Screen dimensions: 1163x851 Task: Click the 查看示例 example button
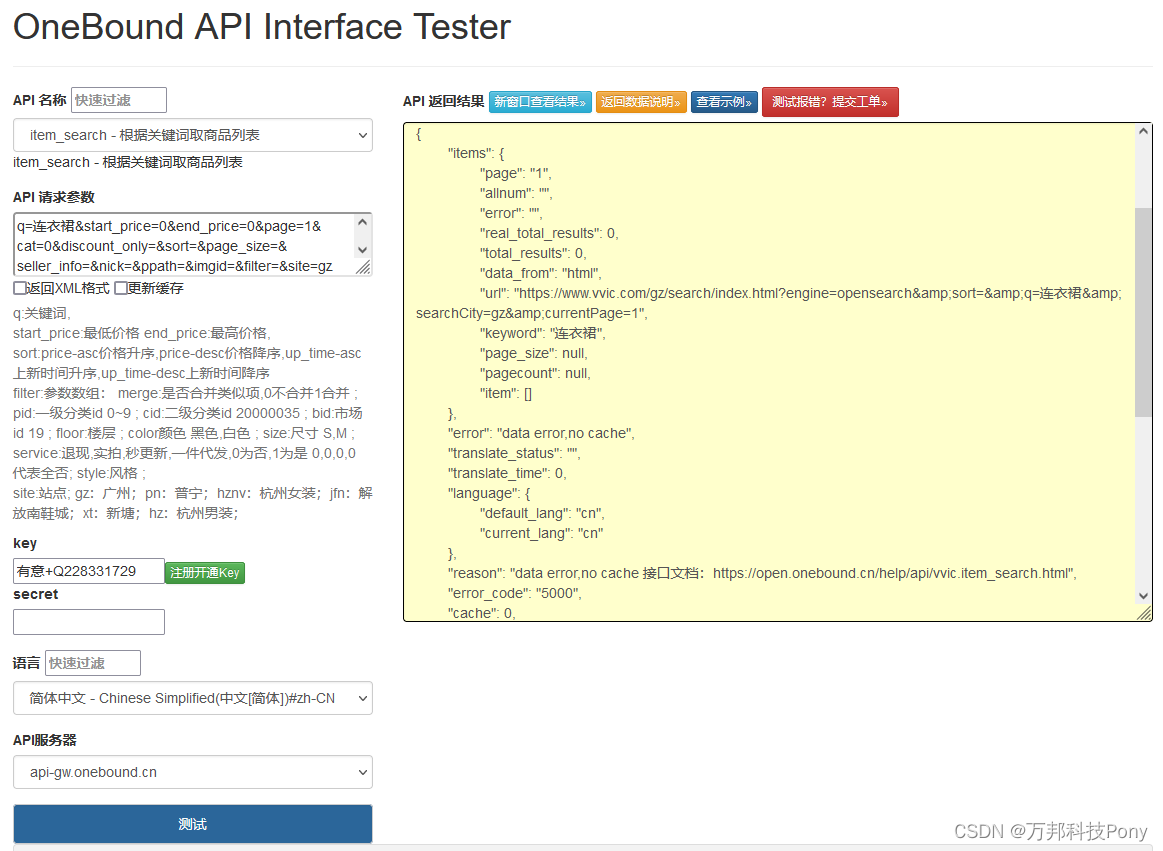tap(723, 102)
